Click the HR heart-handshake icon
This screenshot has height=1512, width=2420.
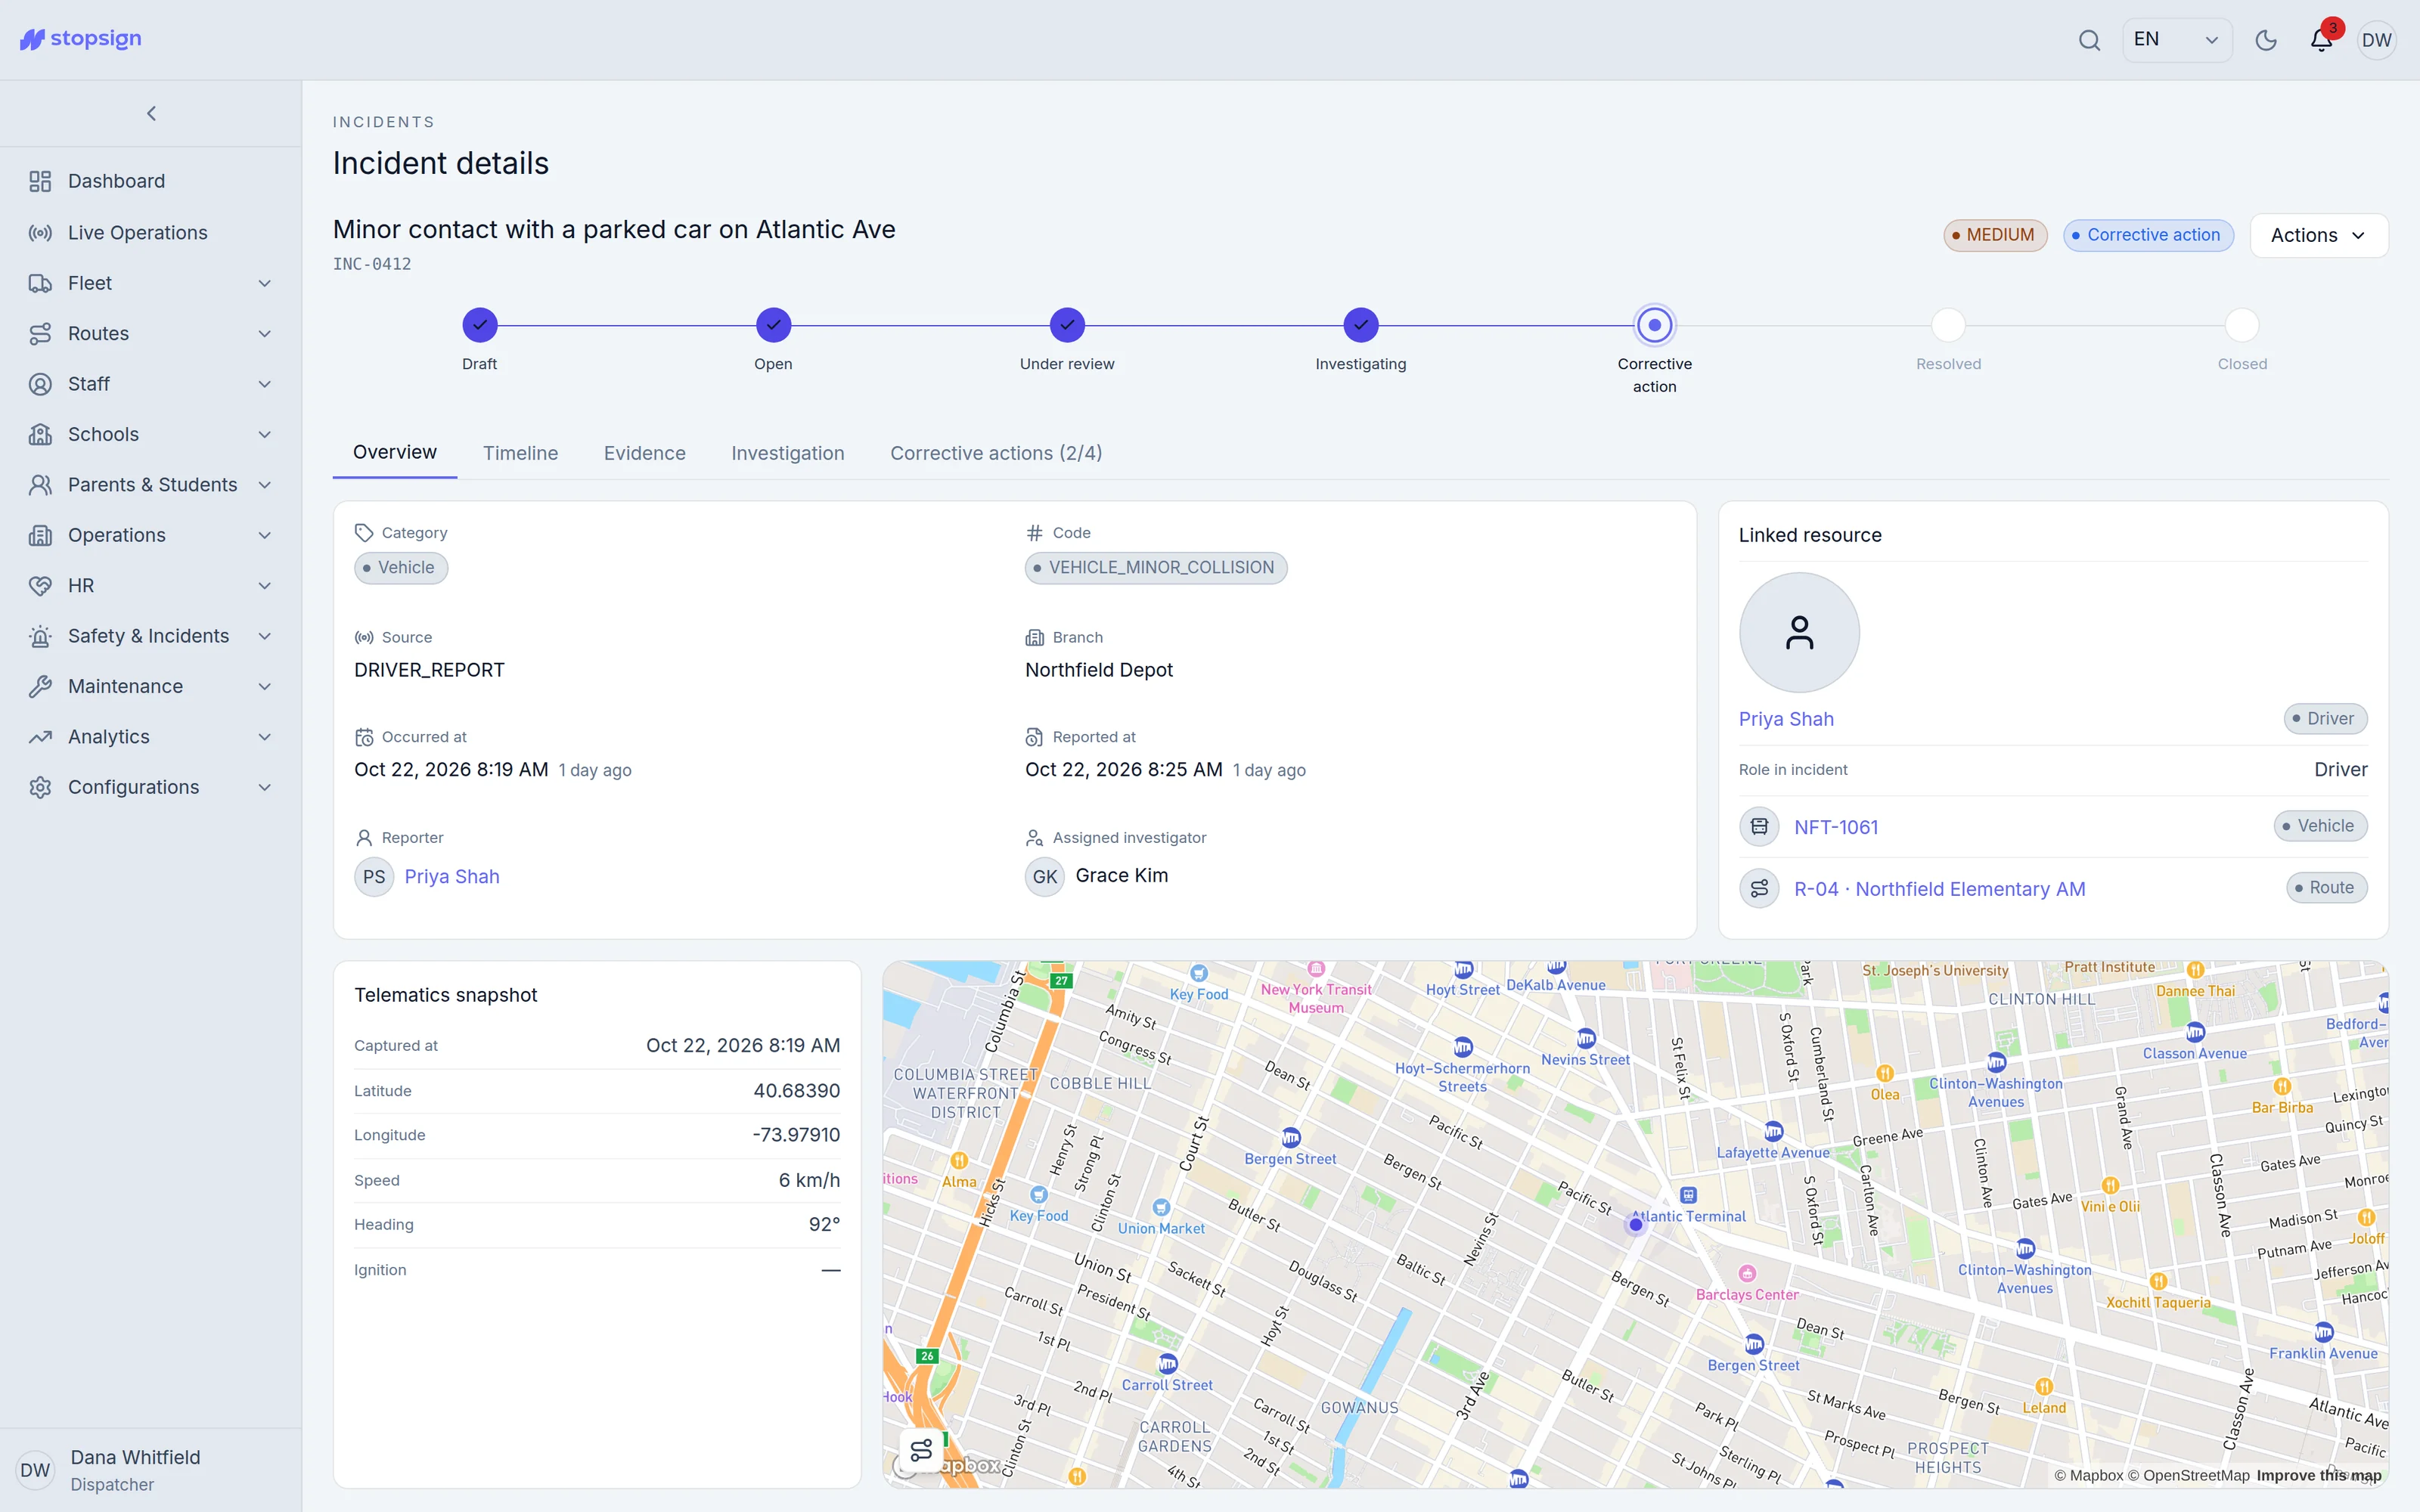(x=40, y=585)
